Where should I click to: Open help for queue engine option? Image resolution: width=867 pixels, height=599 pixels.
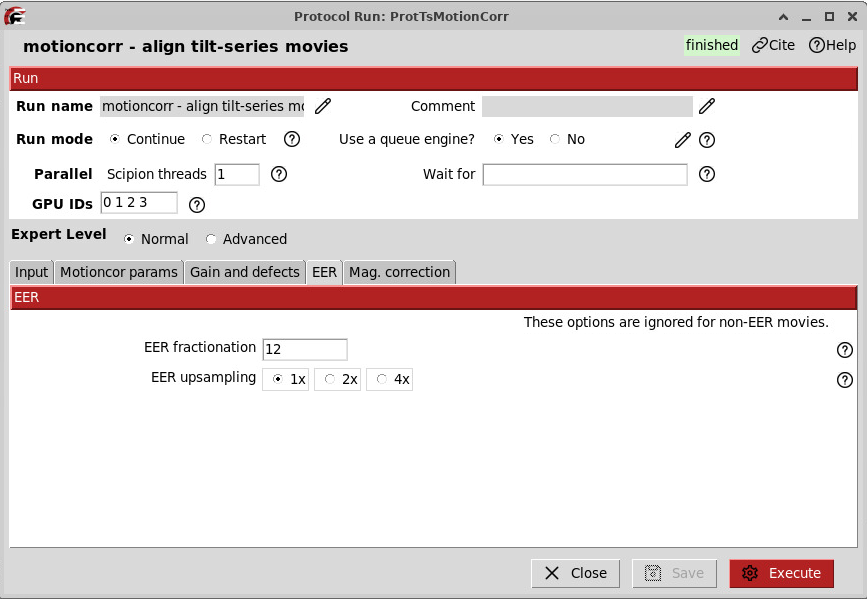[x=707, y=140]
